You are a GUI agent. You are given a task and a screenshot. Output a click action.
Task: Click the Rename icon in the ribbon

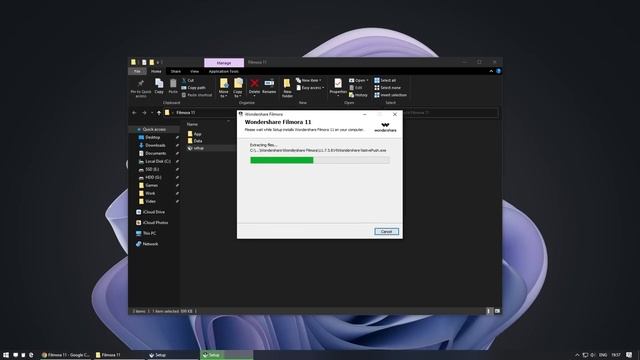click(269, 86)
